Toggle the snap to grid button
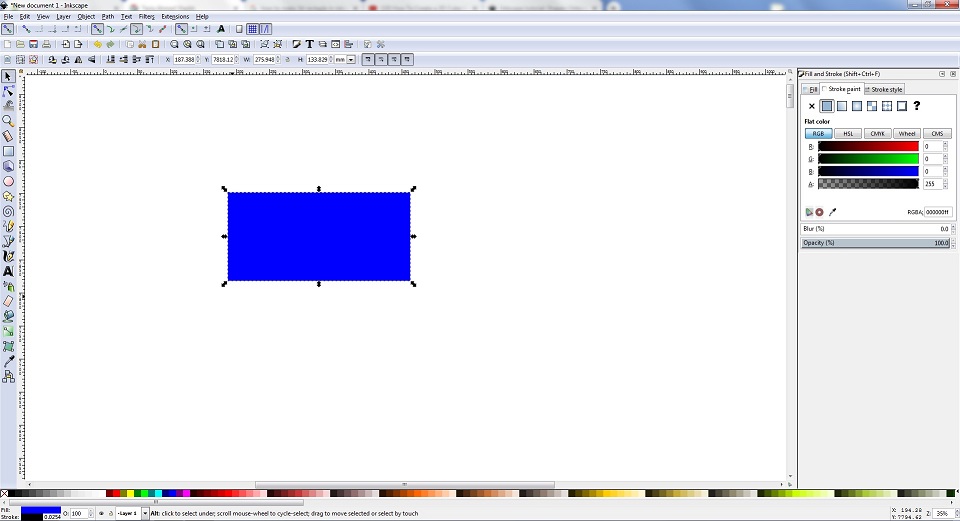The width and height of the screenshot is (960, 521). click(252, 29)
